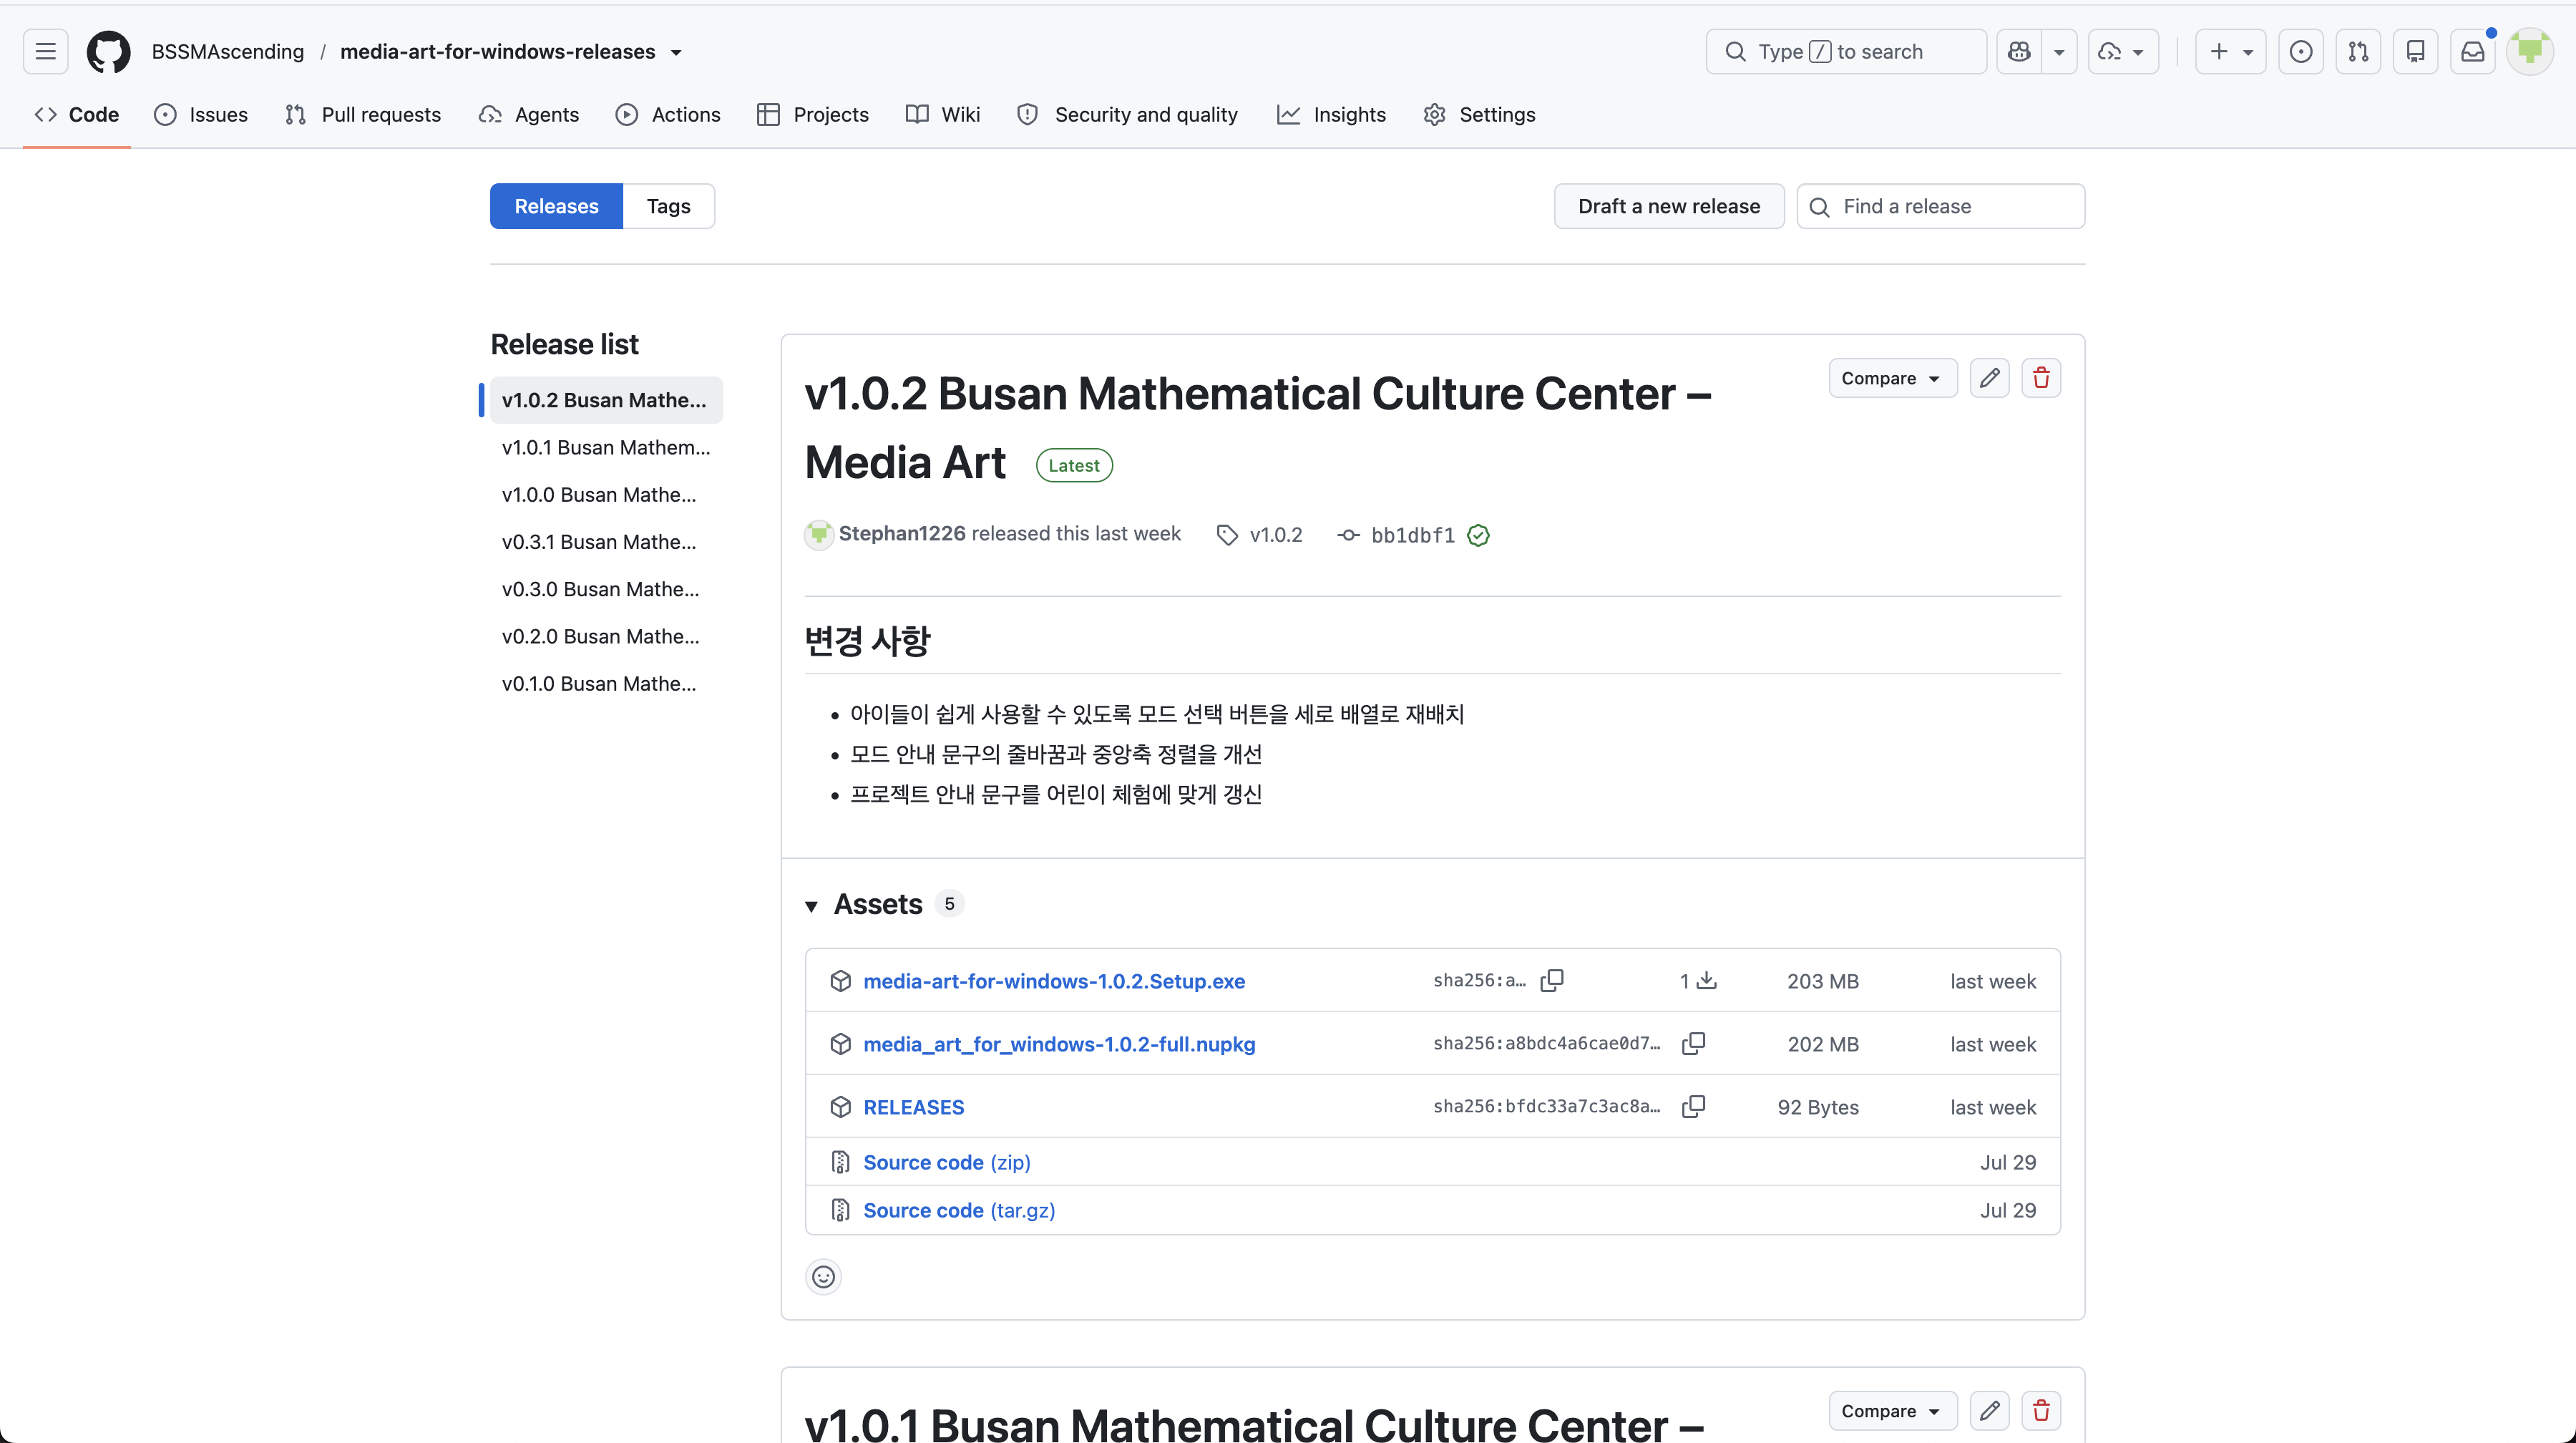Go to GitHub homepage logo
This screenshot has height=1443, width=2576.
[x=108, y=51]
